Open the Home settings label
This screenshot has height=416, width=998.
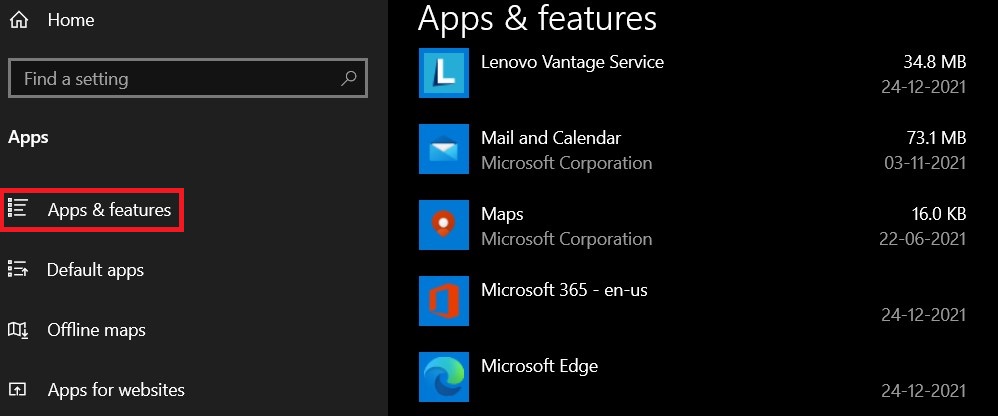(x=71, y=20)
